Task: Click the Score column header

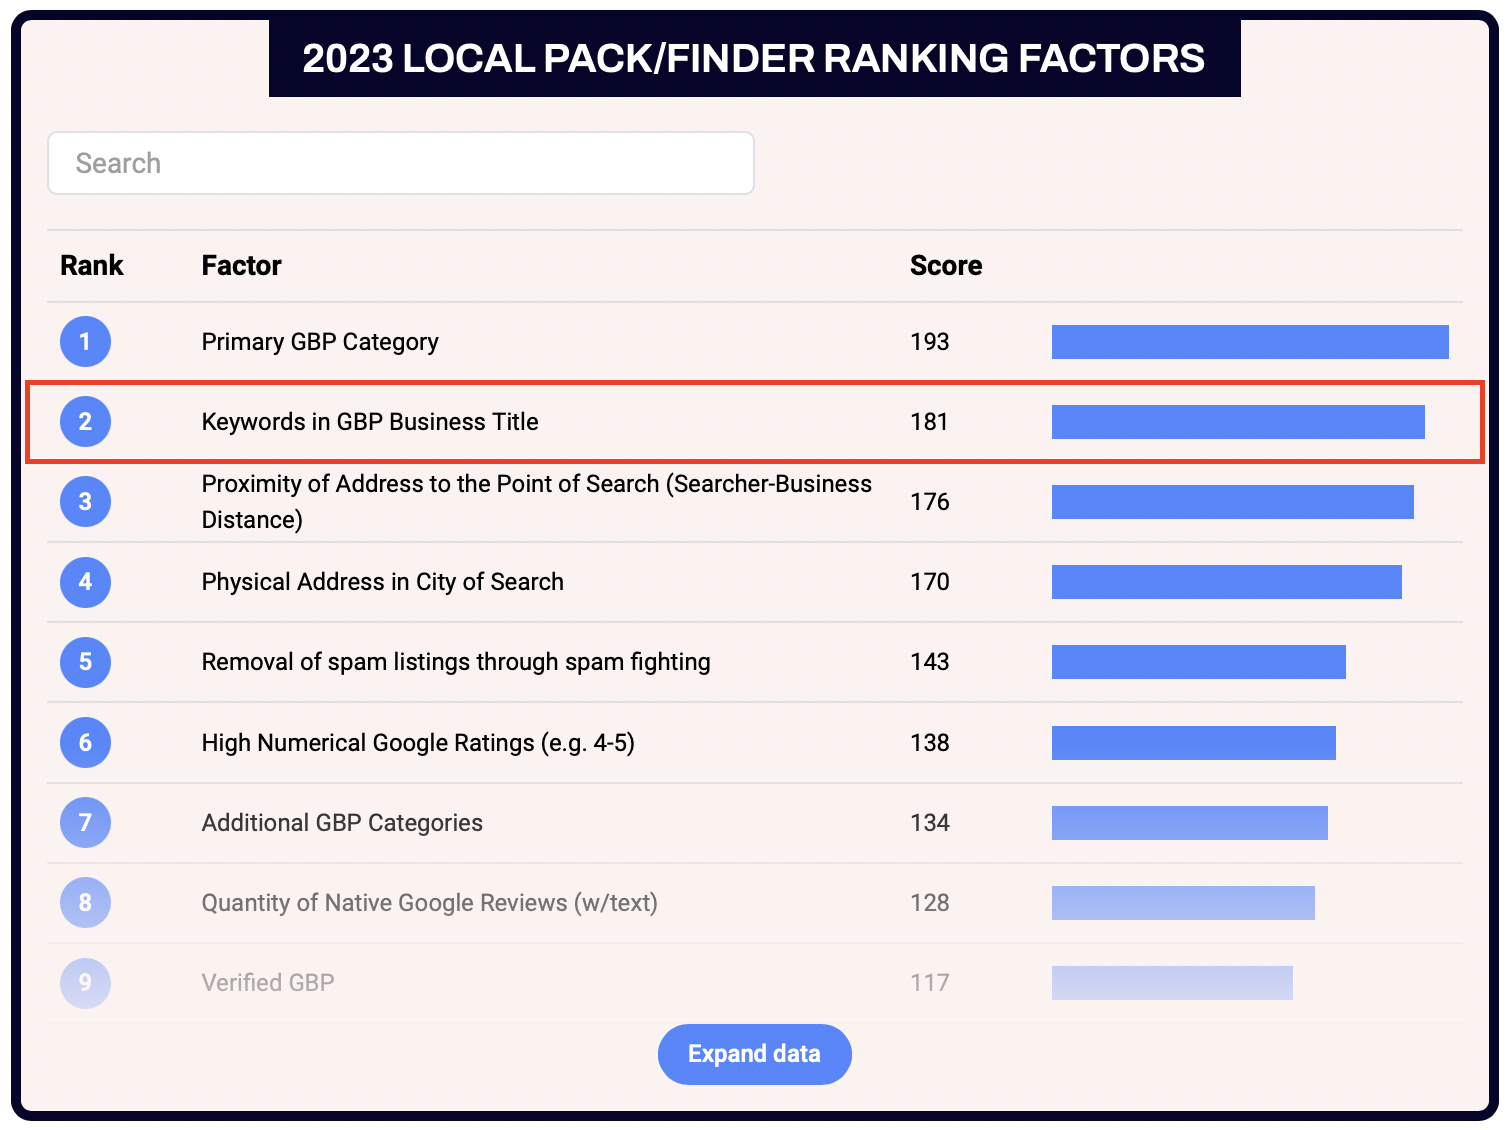Action: coord(945,266)
